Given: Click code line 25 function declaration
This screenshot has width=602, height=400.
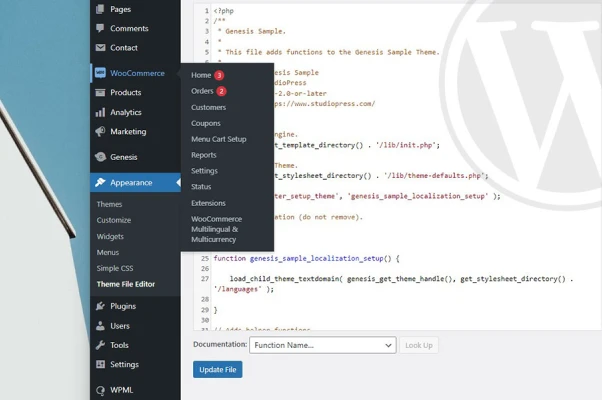Looking at the screenshot, I should point(306,258).
